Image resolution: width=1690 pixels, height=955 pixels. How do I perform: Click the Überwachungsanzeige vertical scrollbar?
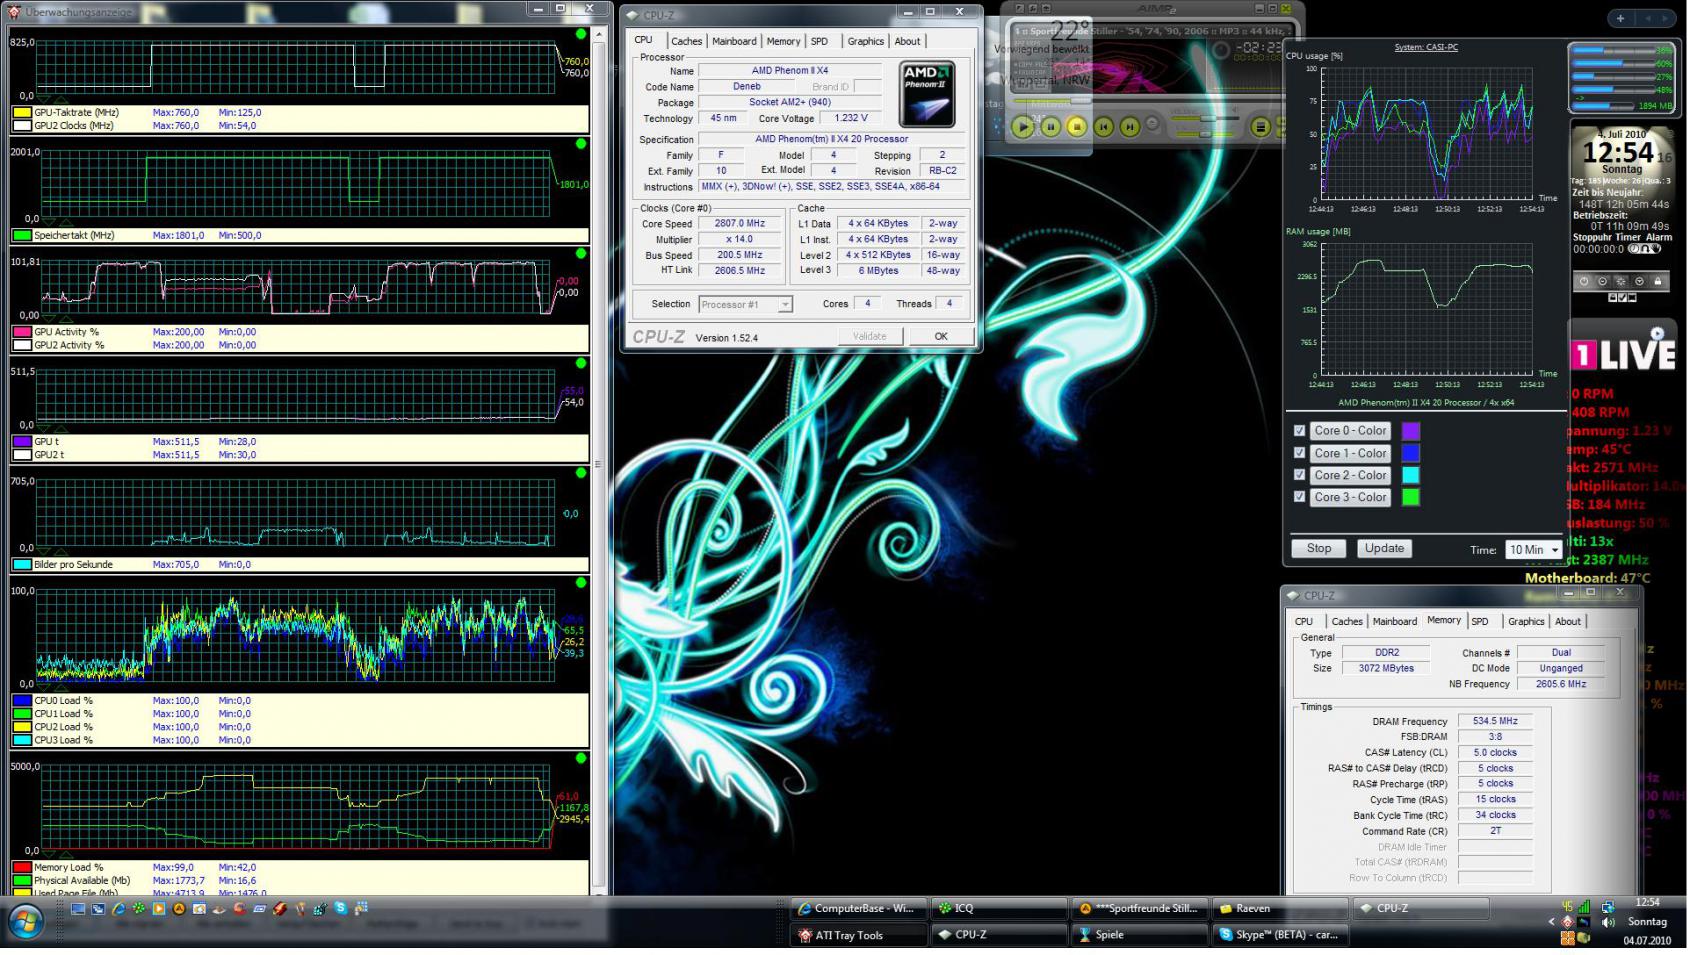point(599,460)
